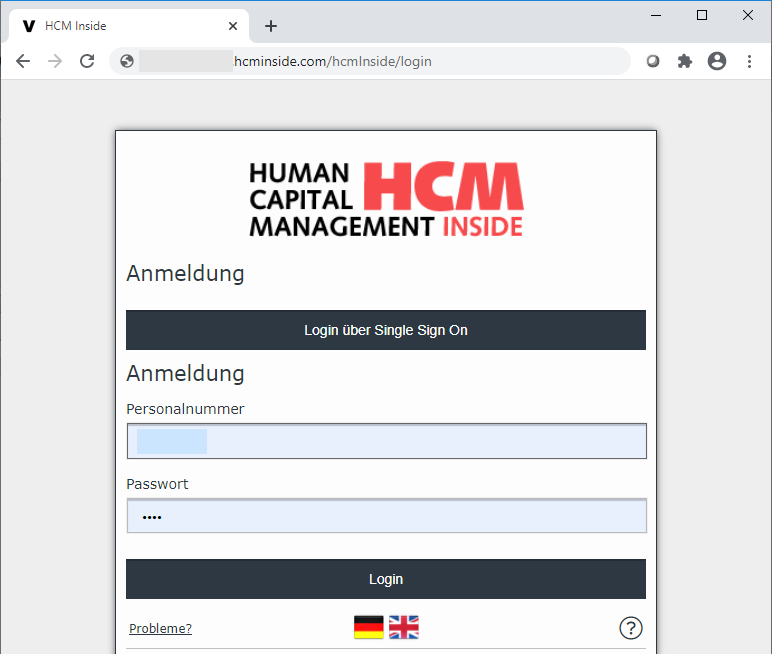Screen dimensions: 772x654
Task: Close the browser window
Action: pyautogui.click(x=747, y=15)
